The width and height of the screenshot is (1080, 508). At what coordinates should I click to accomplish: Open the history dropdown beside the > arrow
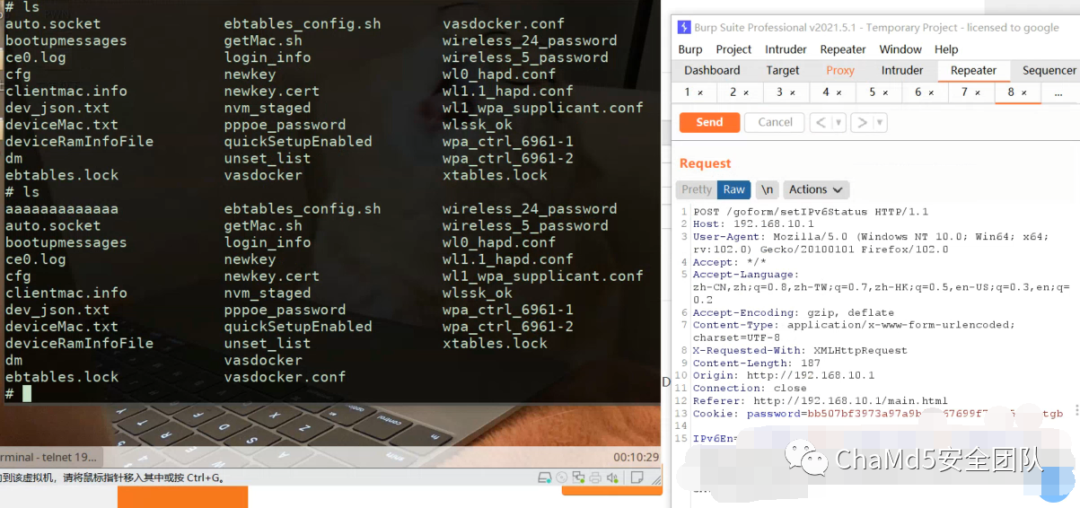click(x=880, y=123)
